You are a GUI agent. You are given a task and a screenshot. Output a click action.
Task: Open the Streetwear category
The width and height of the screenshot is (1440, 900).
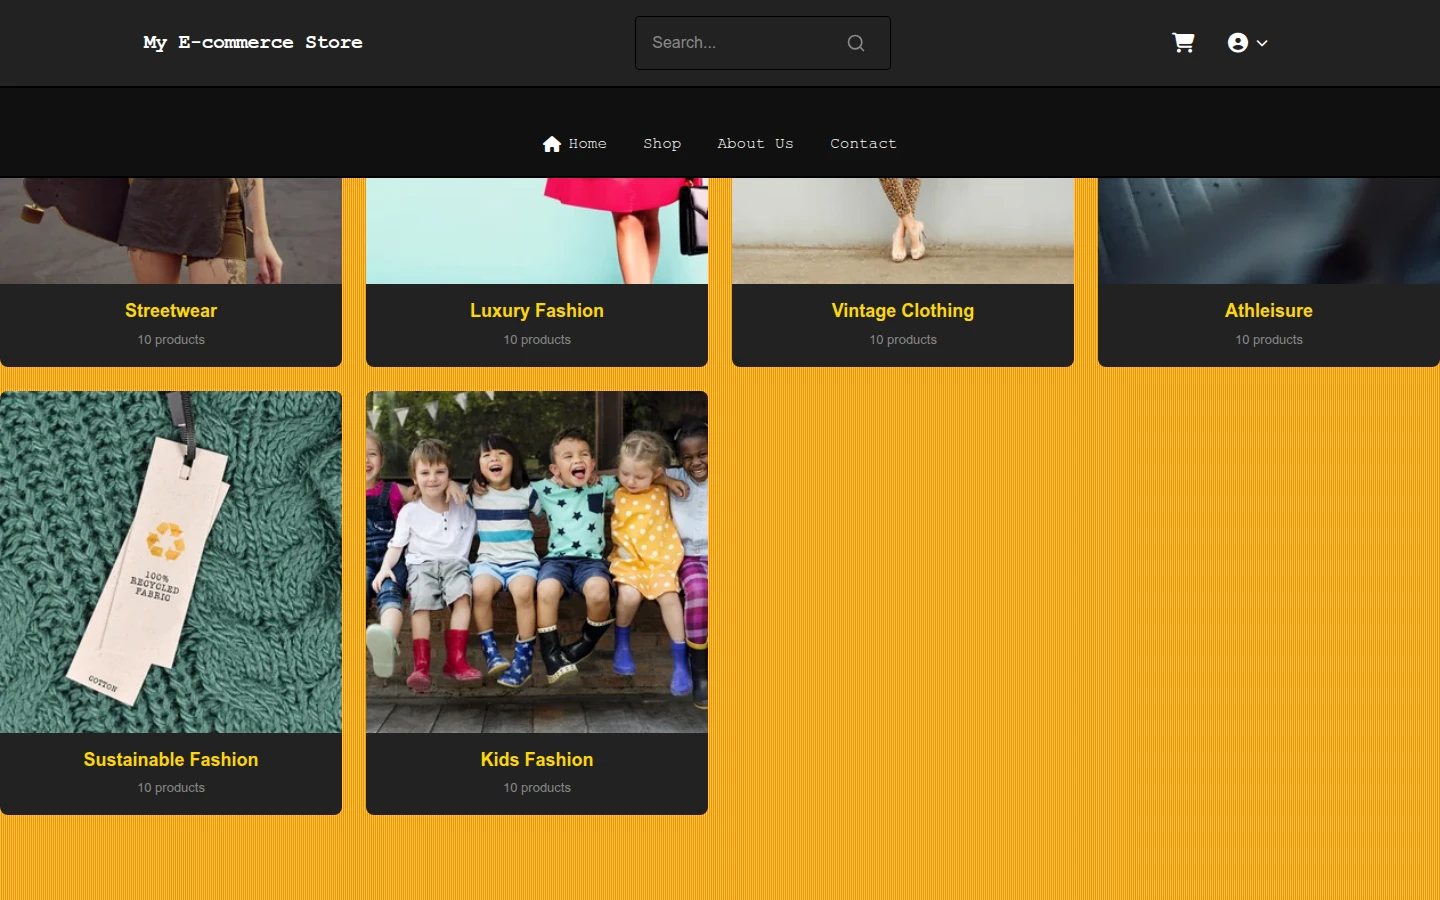click(x=171, y=311)
